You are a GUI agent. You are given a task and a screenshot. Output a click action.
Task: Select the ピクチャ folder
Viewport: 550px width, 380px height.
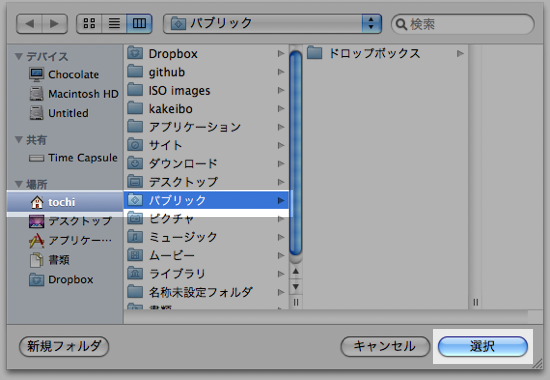click(x=206, y=219)
